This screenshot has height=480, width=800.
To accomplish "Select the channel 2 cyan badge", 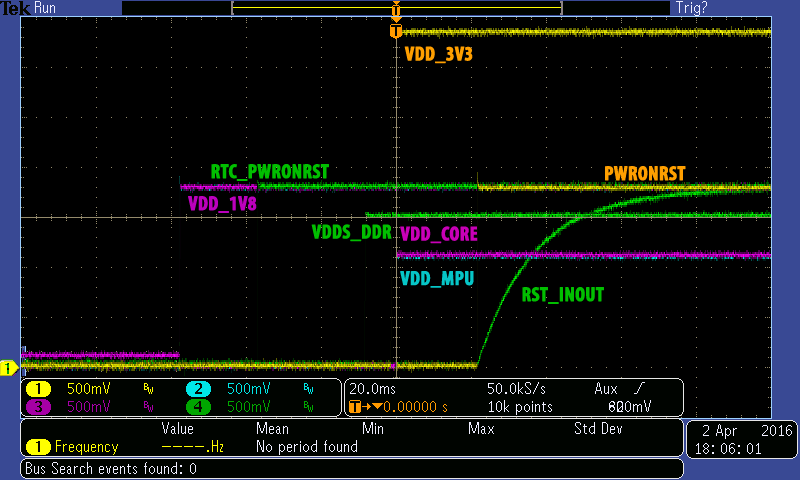I will [x=198, y=389].
